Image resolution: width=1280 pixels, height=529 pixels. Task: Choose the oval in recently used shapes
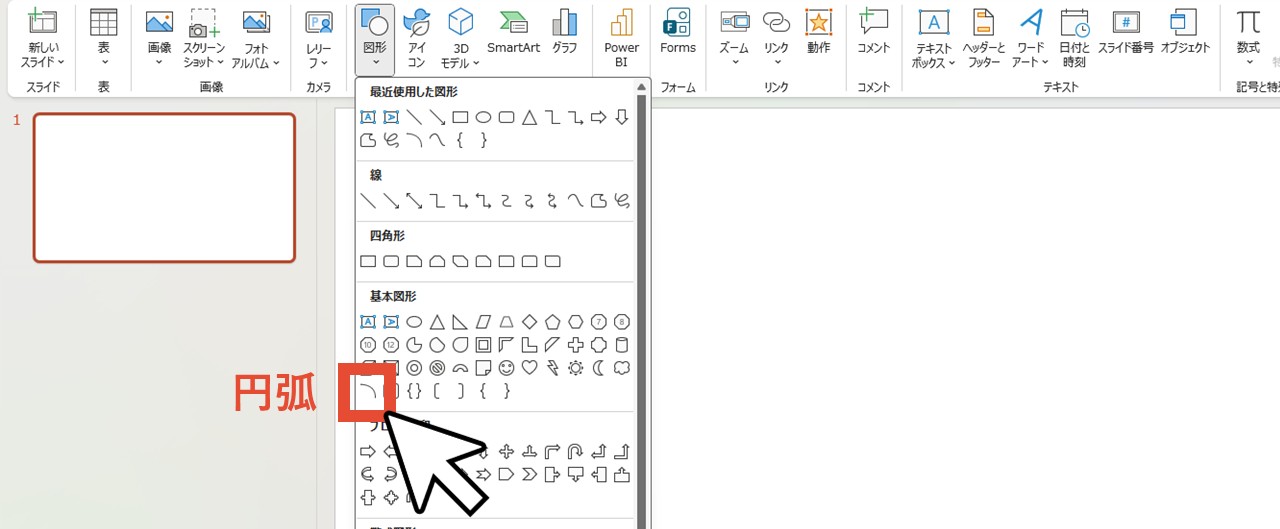tap(483, 117)
